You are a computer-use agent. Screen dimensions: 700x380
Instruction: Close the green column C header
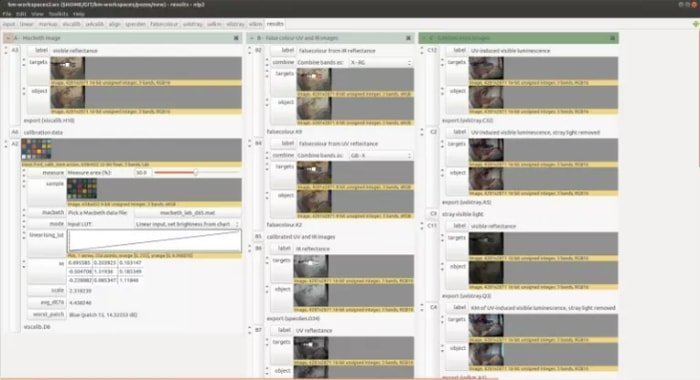tap(612, 38)
